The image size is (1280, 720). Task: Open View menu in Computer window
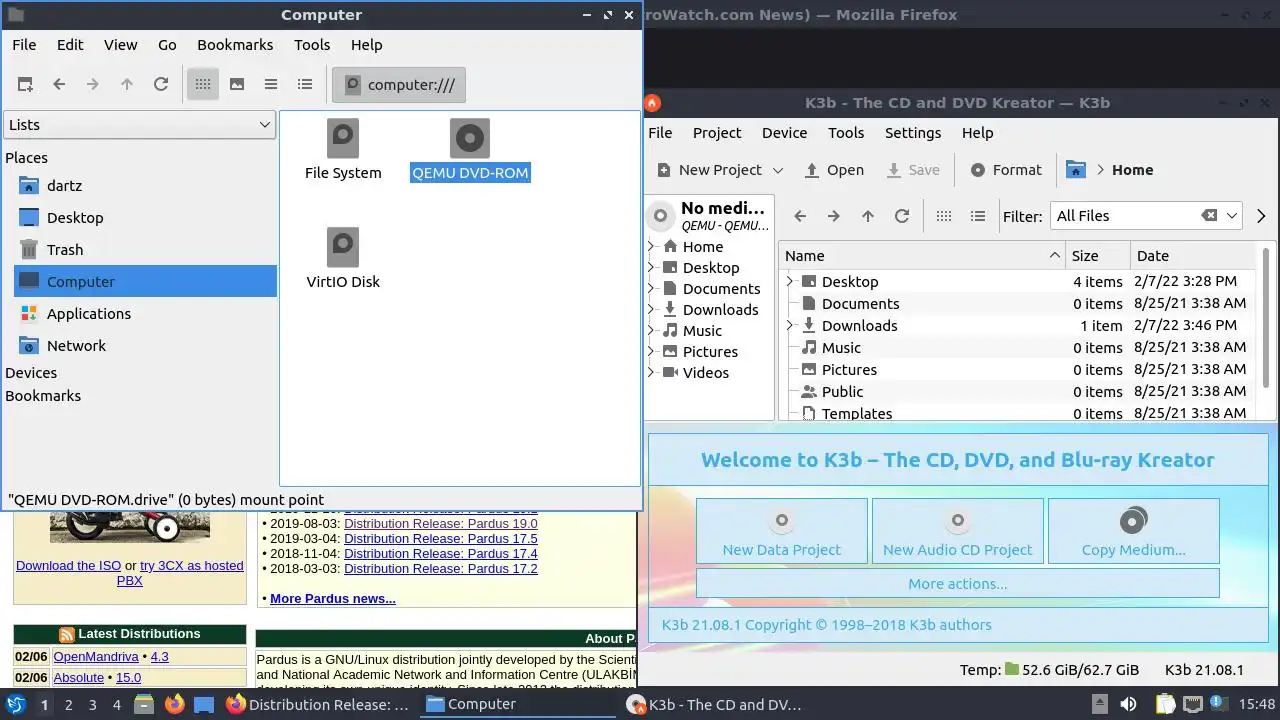point(120,45)
